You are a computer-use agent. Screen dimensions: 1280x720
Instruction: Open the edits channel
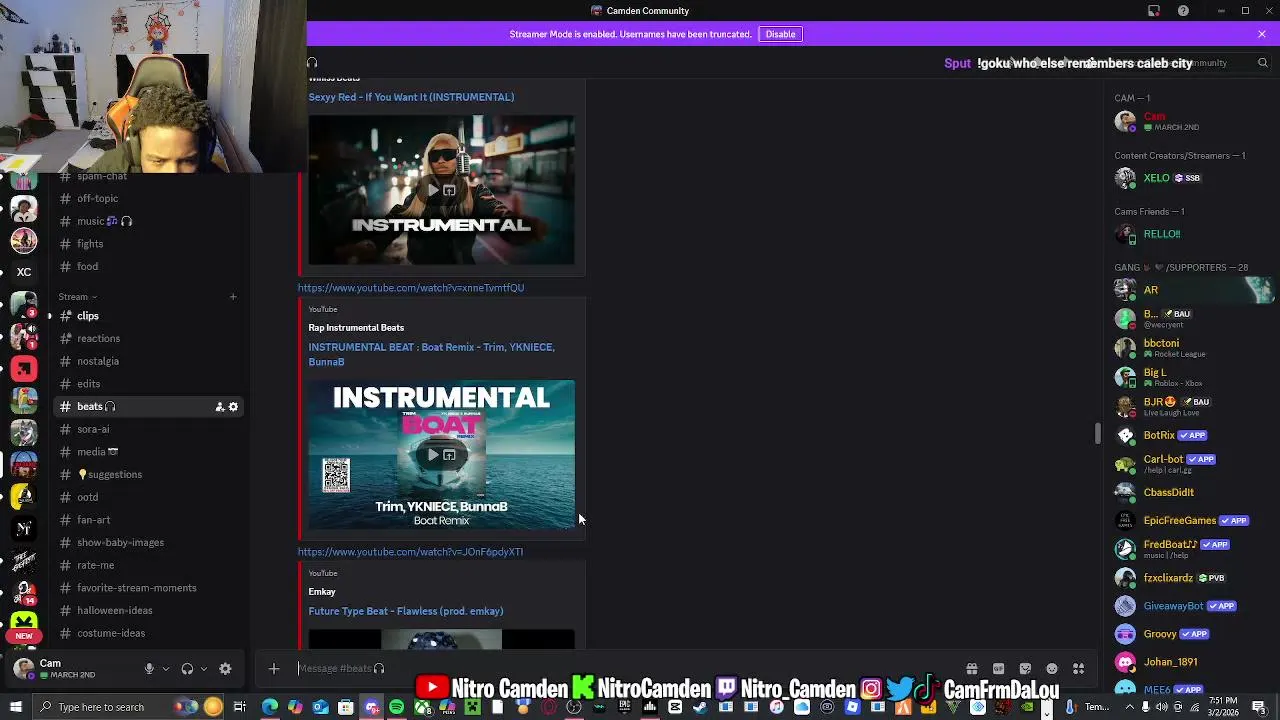[x=150, y=384]
